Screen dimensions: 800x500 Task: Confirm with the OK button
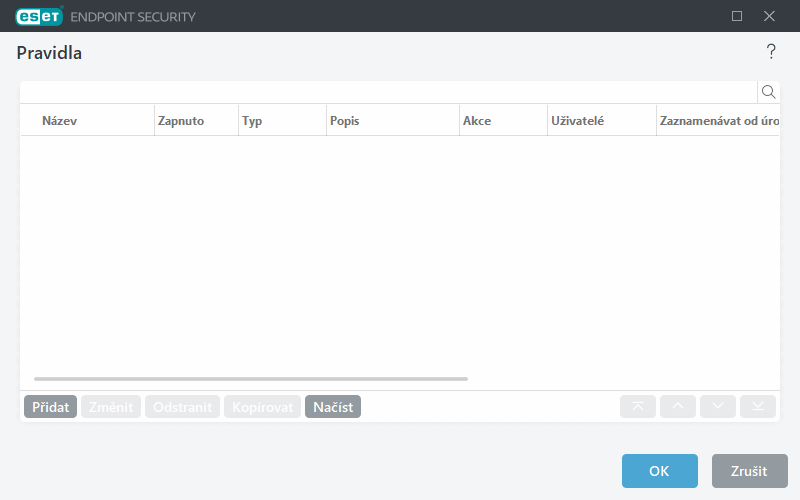pos(659,471)
